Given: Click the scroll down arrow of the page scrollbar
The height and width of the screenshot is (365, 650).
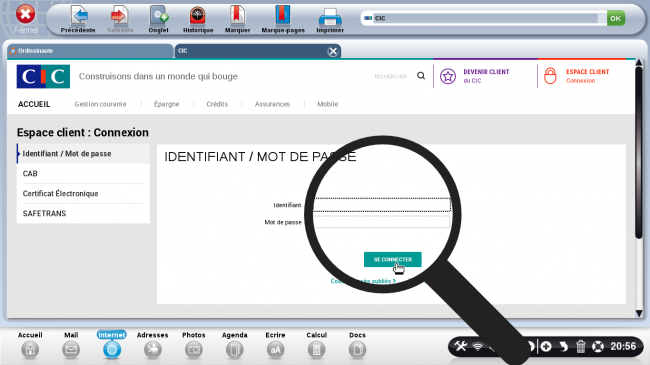Looking at the screenshot, I should point(639,314).
